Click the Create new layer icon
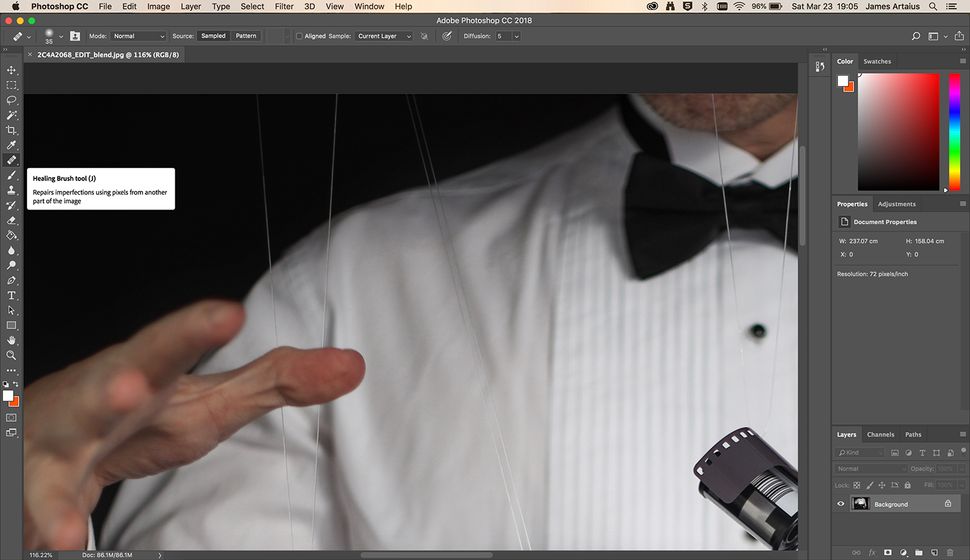This screenshot has width=970, height=560. (x=934, y=553)
